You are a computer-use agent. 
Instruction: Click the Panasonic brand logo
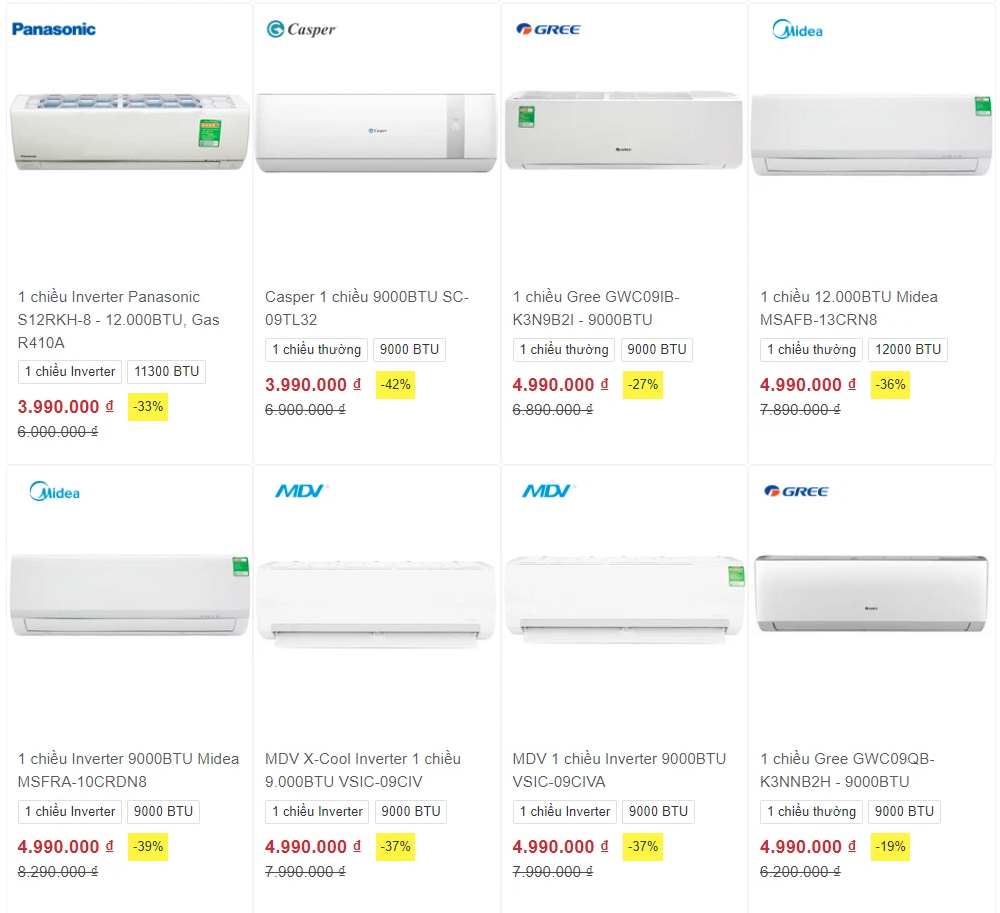click(54, 29)
